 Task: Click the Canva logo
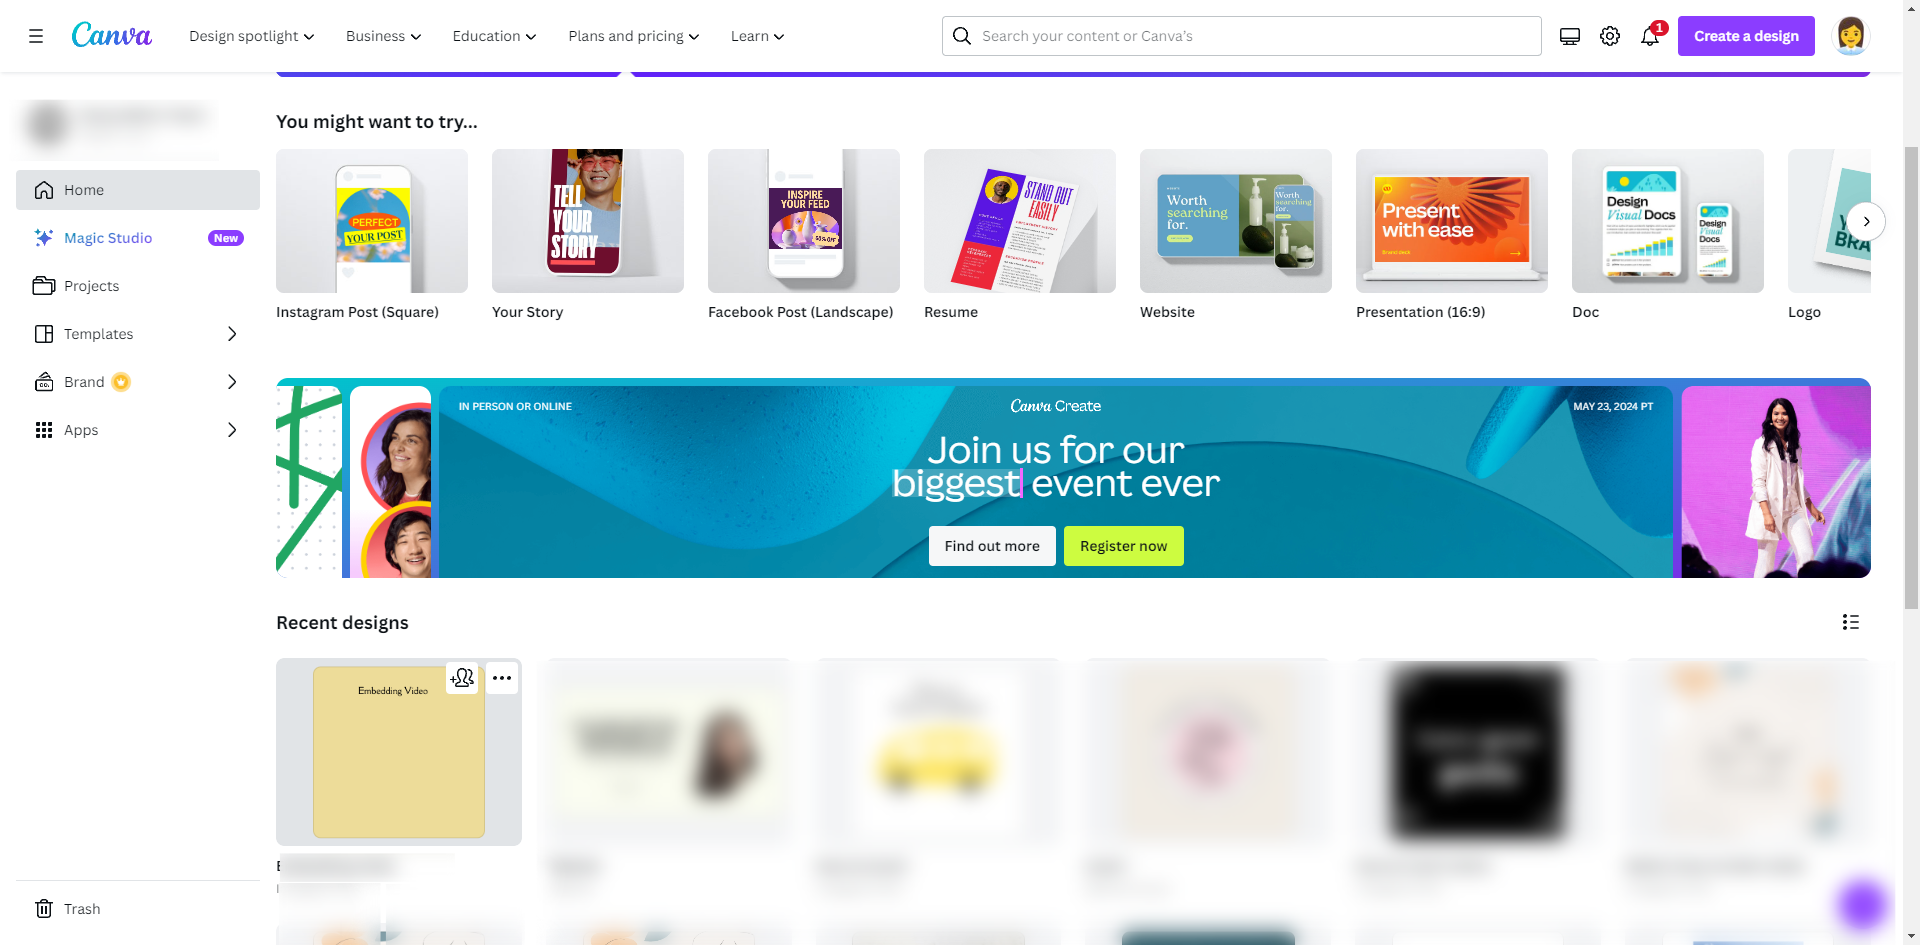pos(112,36)
